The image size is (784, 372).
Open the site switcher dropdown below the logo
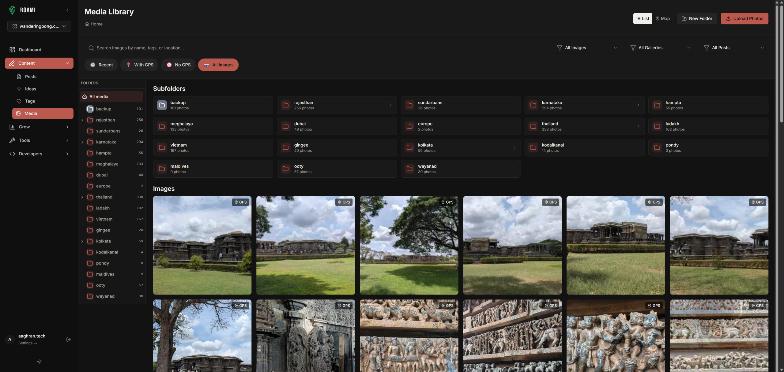tap(39, 26)
